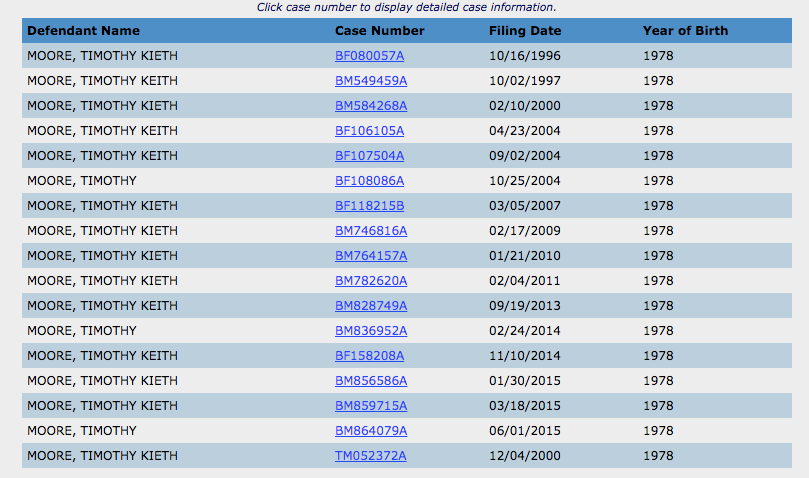The width and height of the screenshot is (809, 478).
Task: Click the Filing Date column header
Action: pyautogui.click(x=525, y=31)
